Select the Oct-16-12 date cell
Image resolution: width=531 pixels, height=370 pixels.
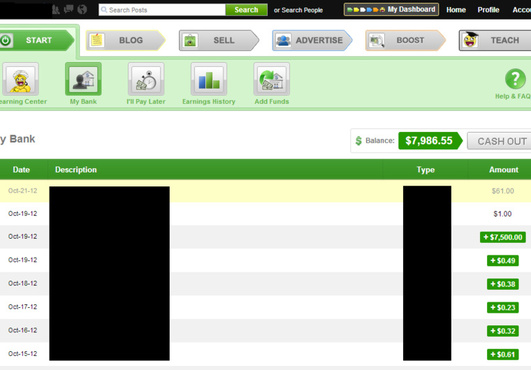(x=22, y=330)
